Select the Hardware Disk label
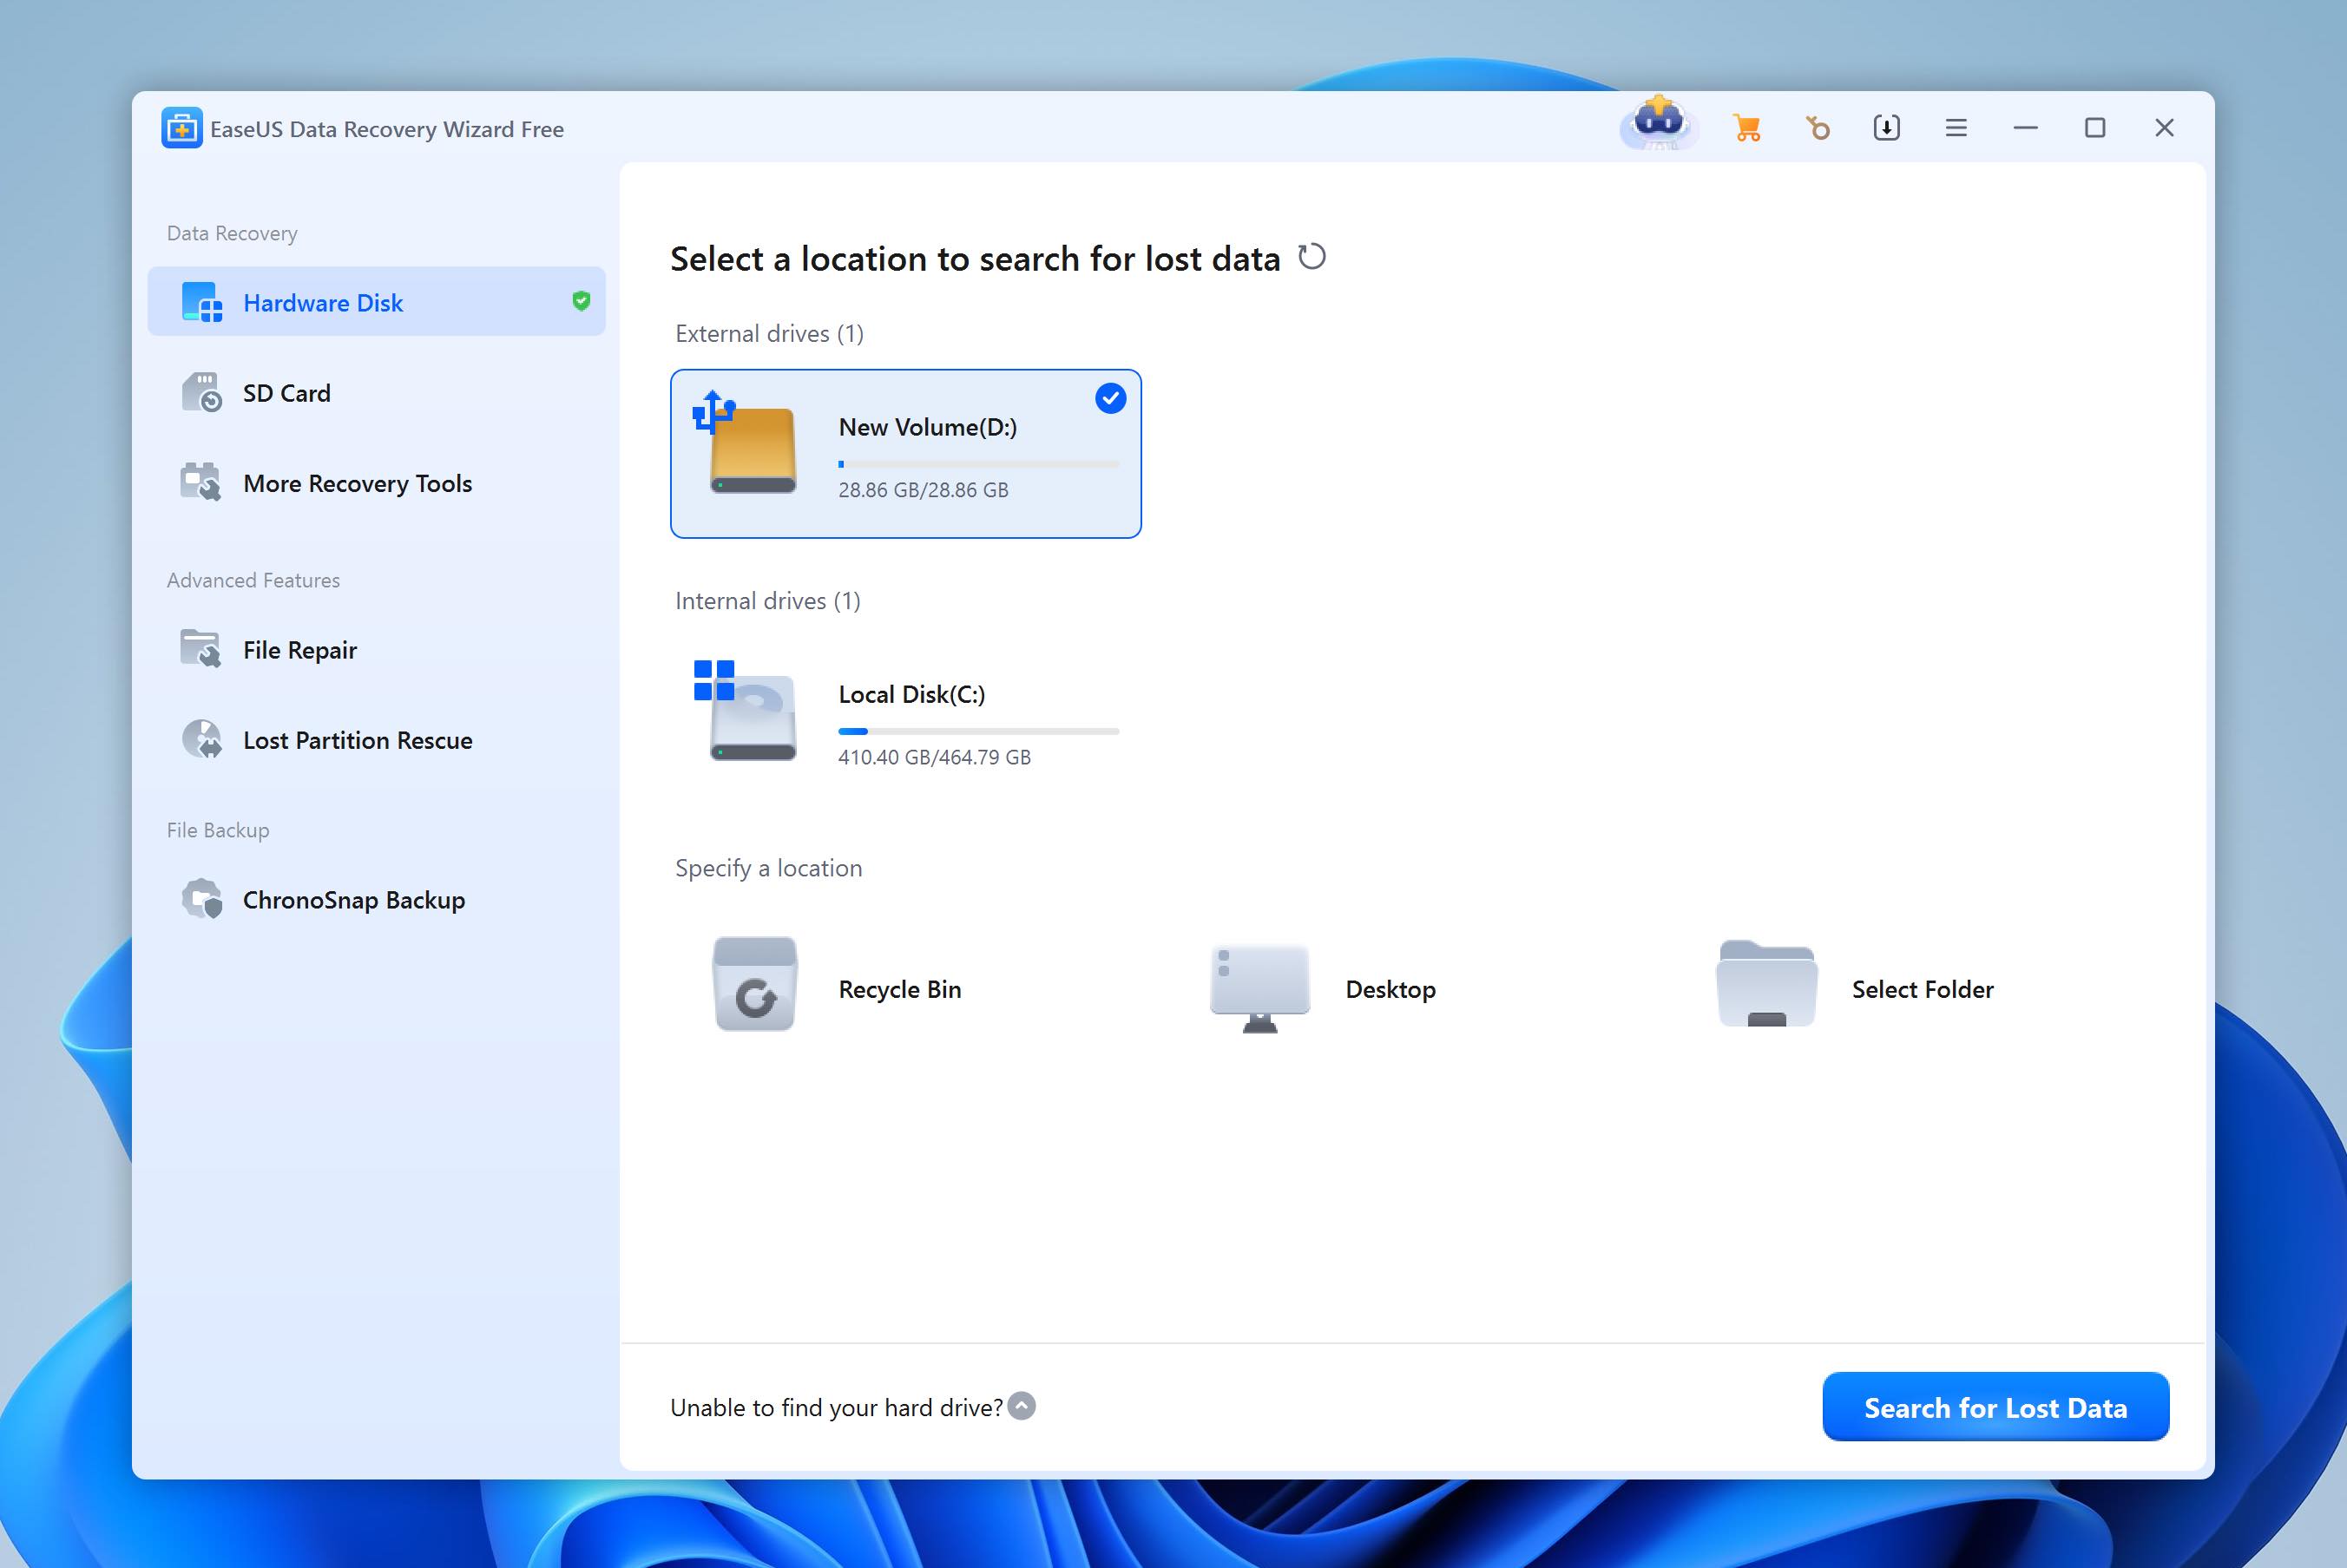The height and width of the screenshot is (1568, 2347). point(323,303)
